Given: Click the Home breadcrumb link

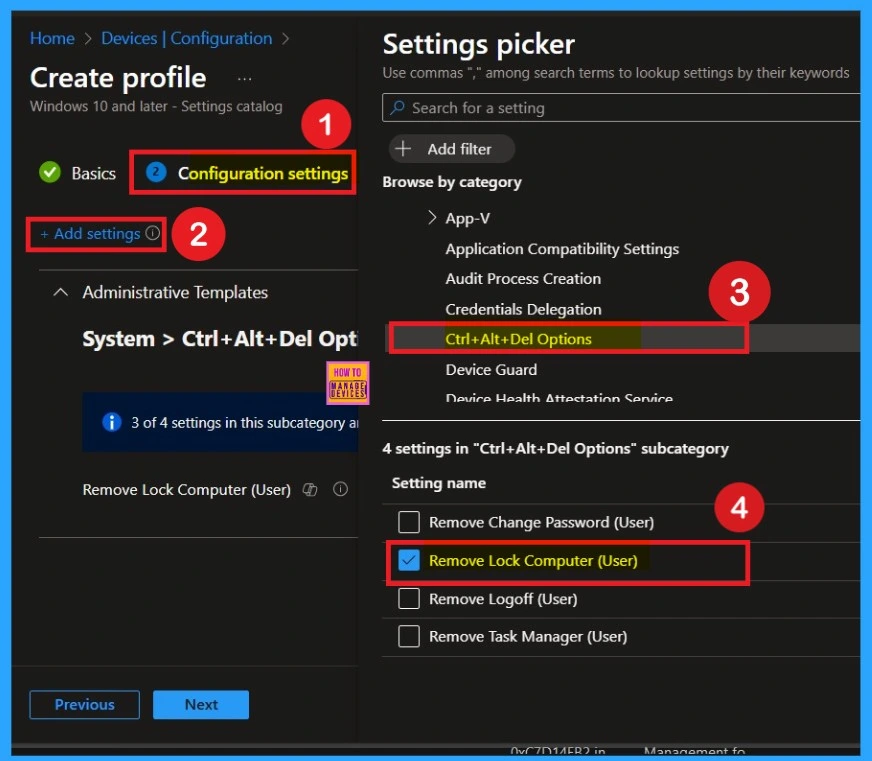Looking at the screenshot, I should coord(52,38).
